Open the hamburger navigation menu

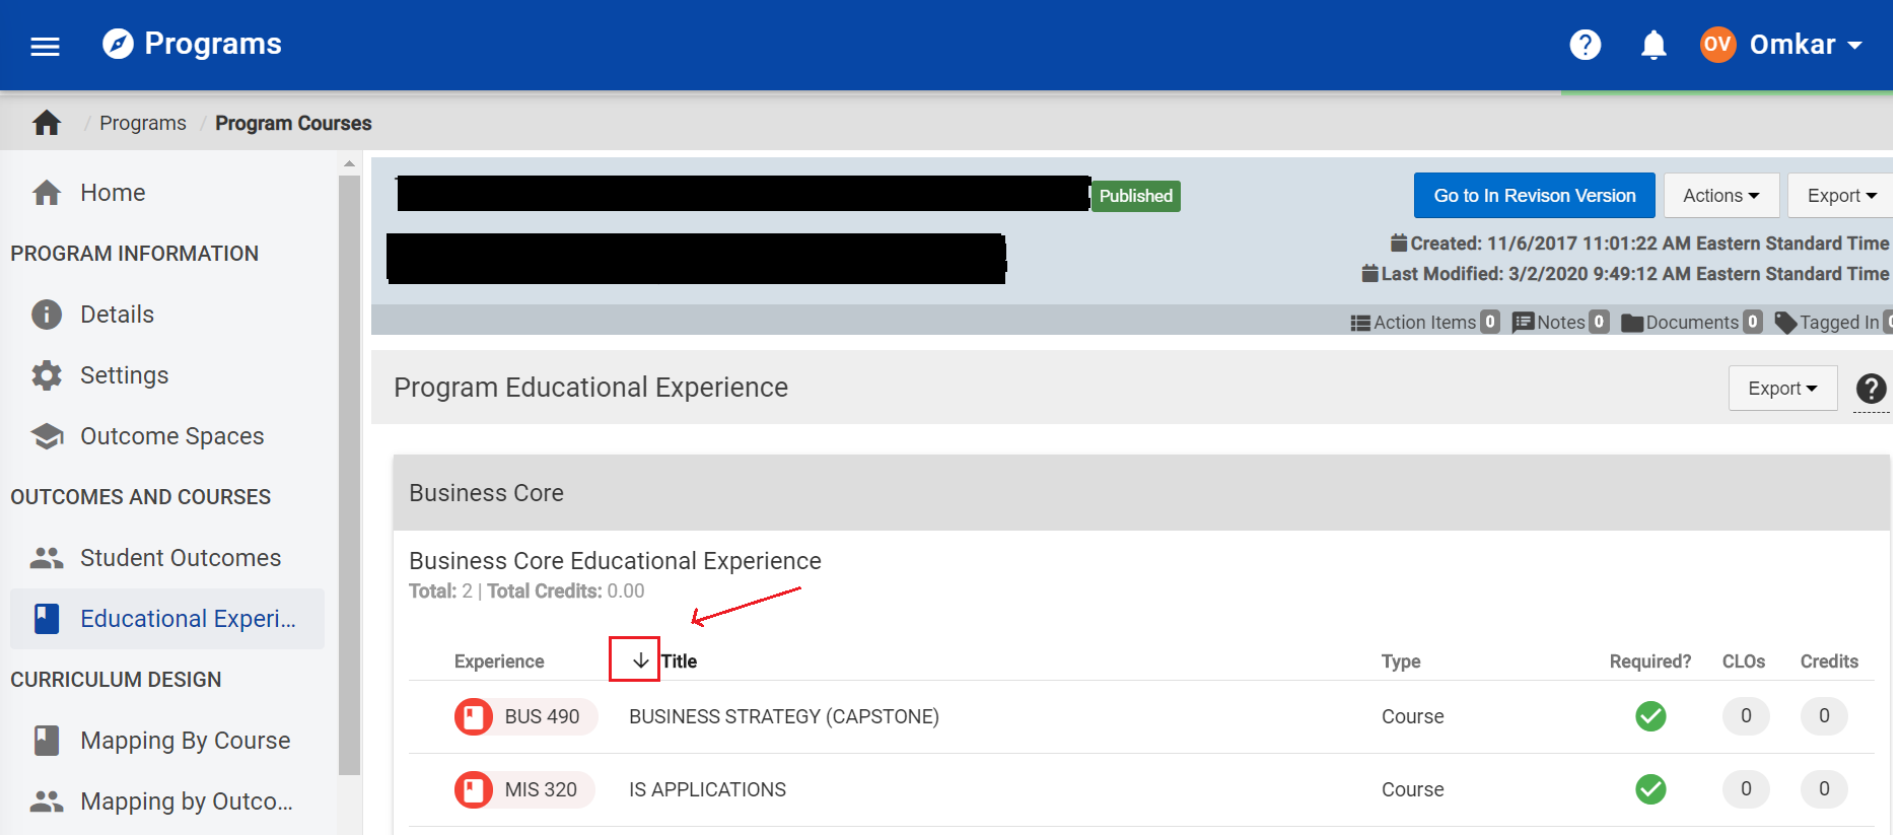coord(45,46)
